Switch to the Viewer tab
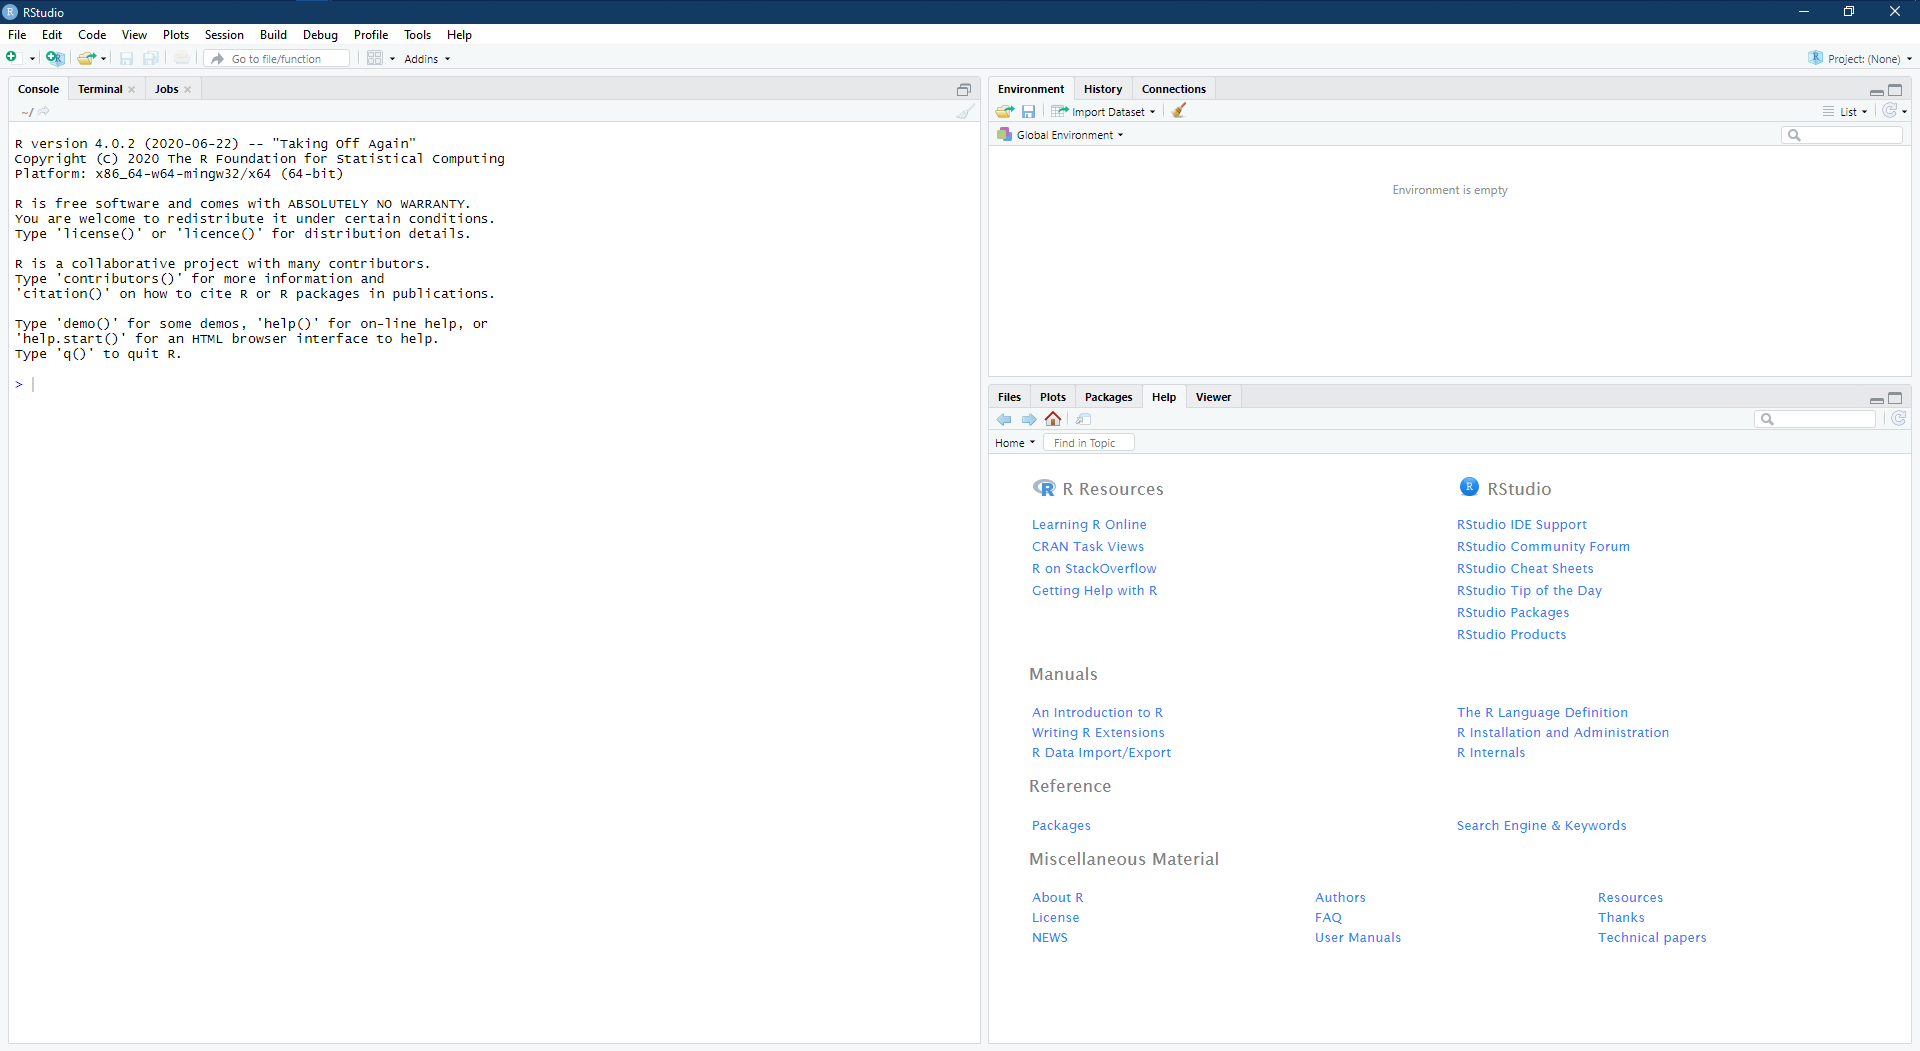Viewport: 1920px width, 1051px height. click(x=1213, y=397)
